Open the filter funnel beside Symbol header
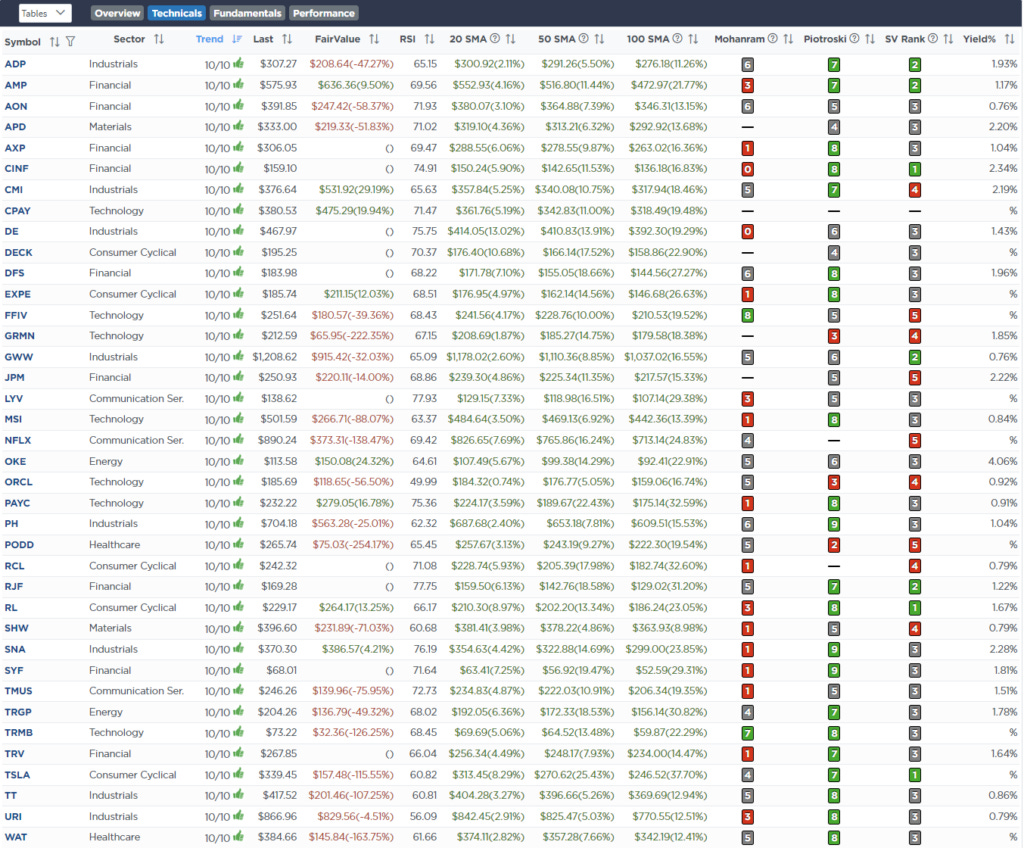The image size is (1024, 848). coord(69,42)
